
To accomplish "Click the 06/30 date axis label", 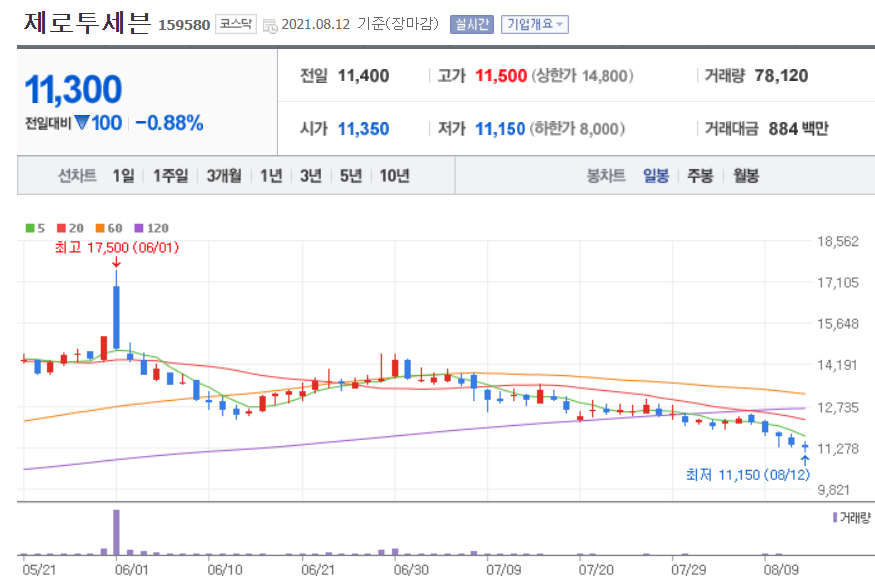I will point(411,570).
